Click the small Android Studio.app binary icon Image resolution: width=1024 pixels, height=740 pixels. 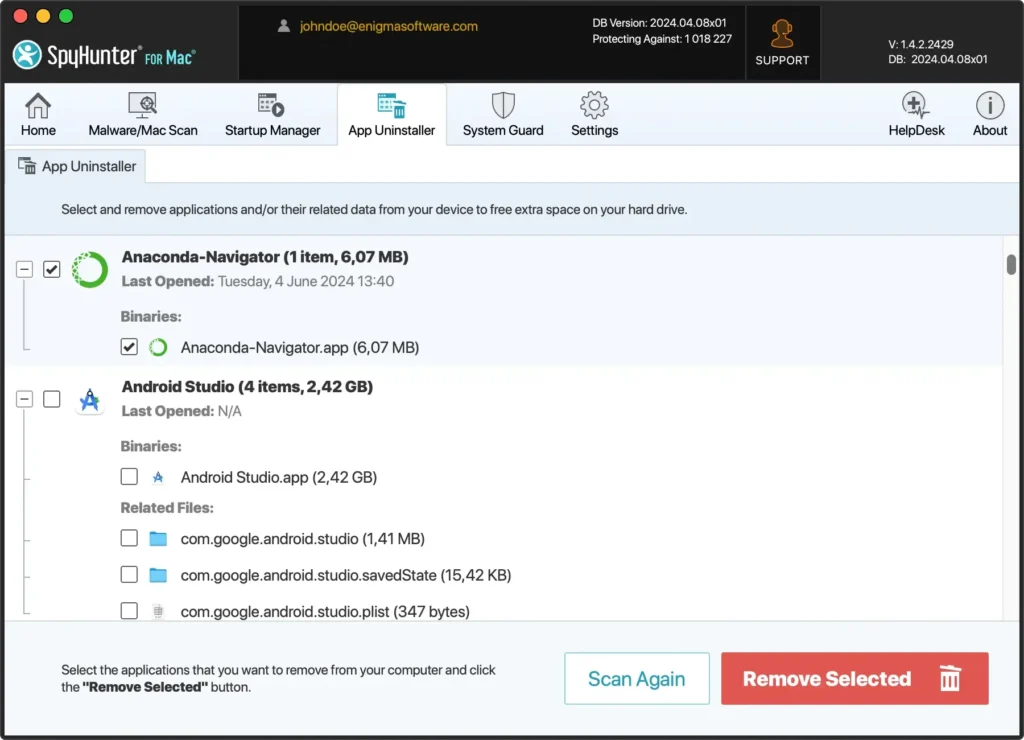(x=158, y=477)
